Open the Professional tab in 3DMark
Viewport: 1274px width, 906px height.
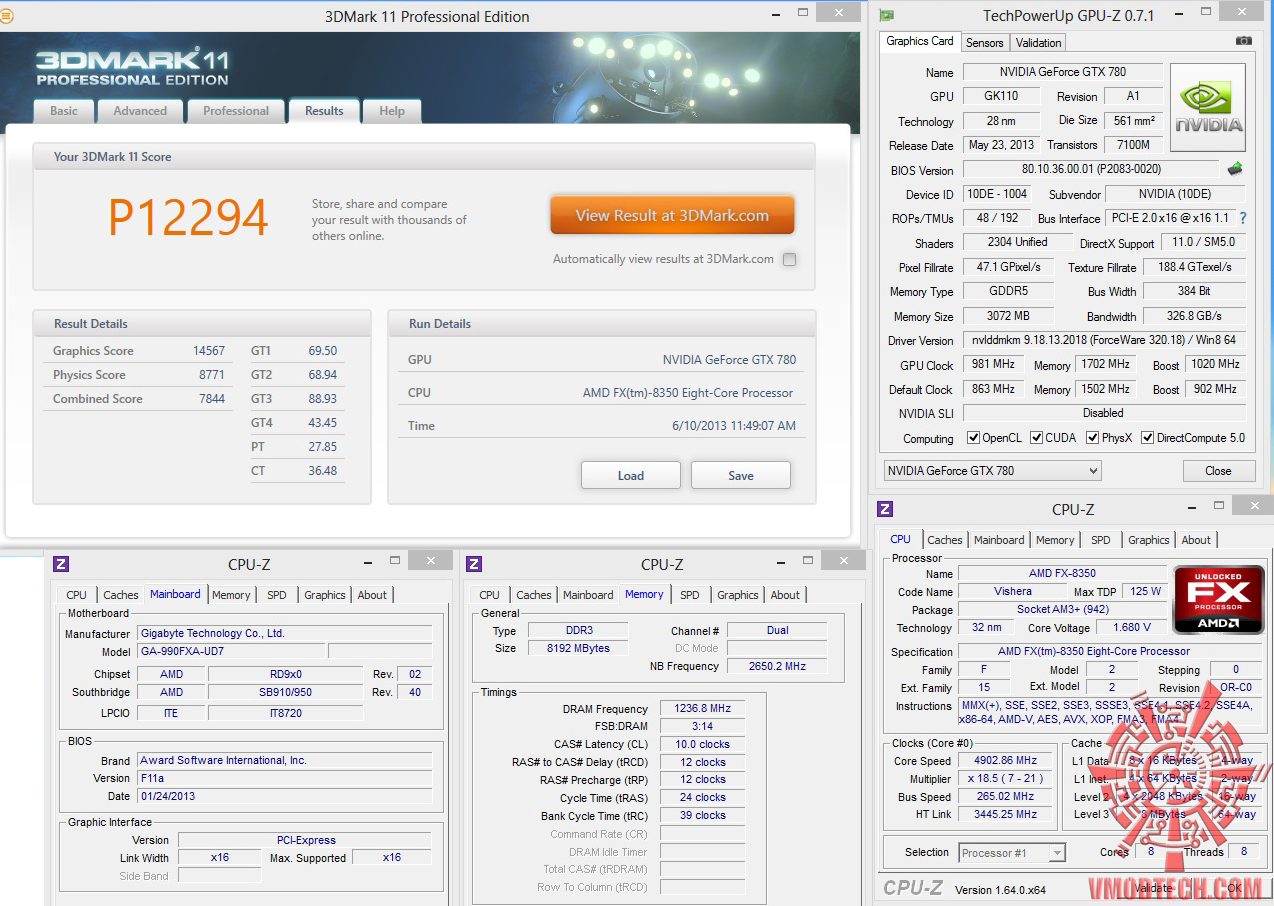point(236,111)
